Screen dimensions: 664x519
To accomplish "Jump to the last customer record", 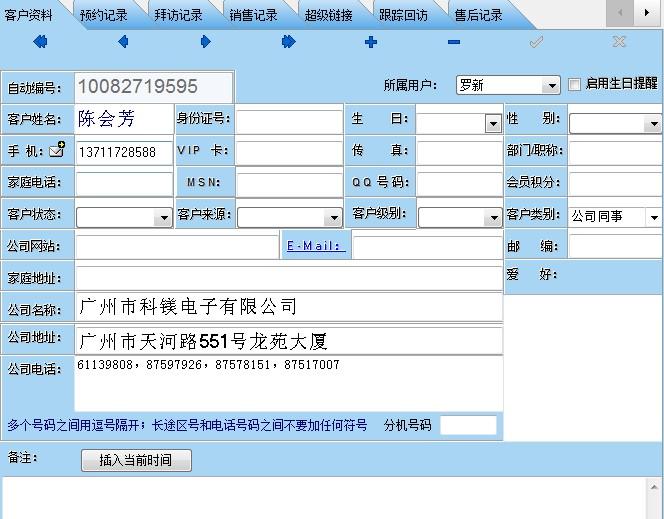I will pos(289,42).
